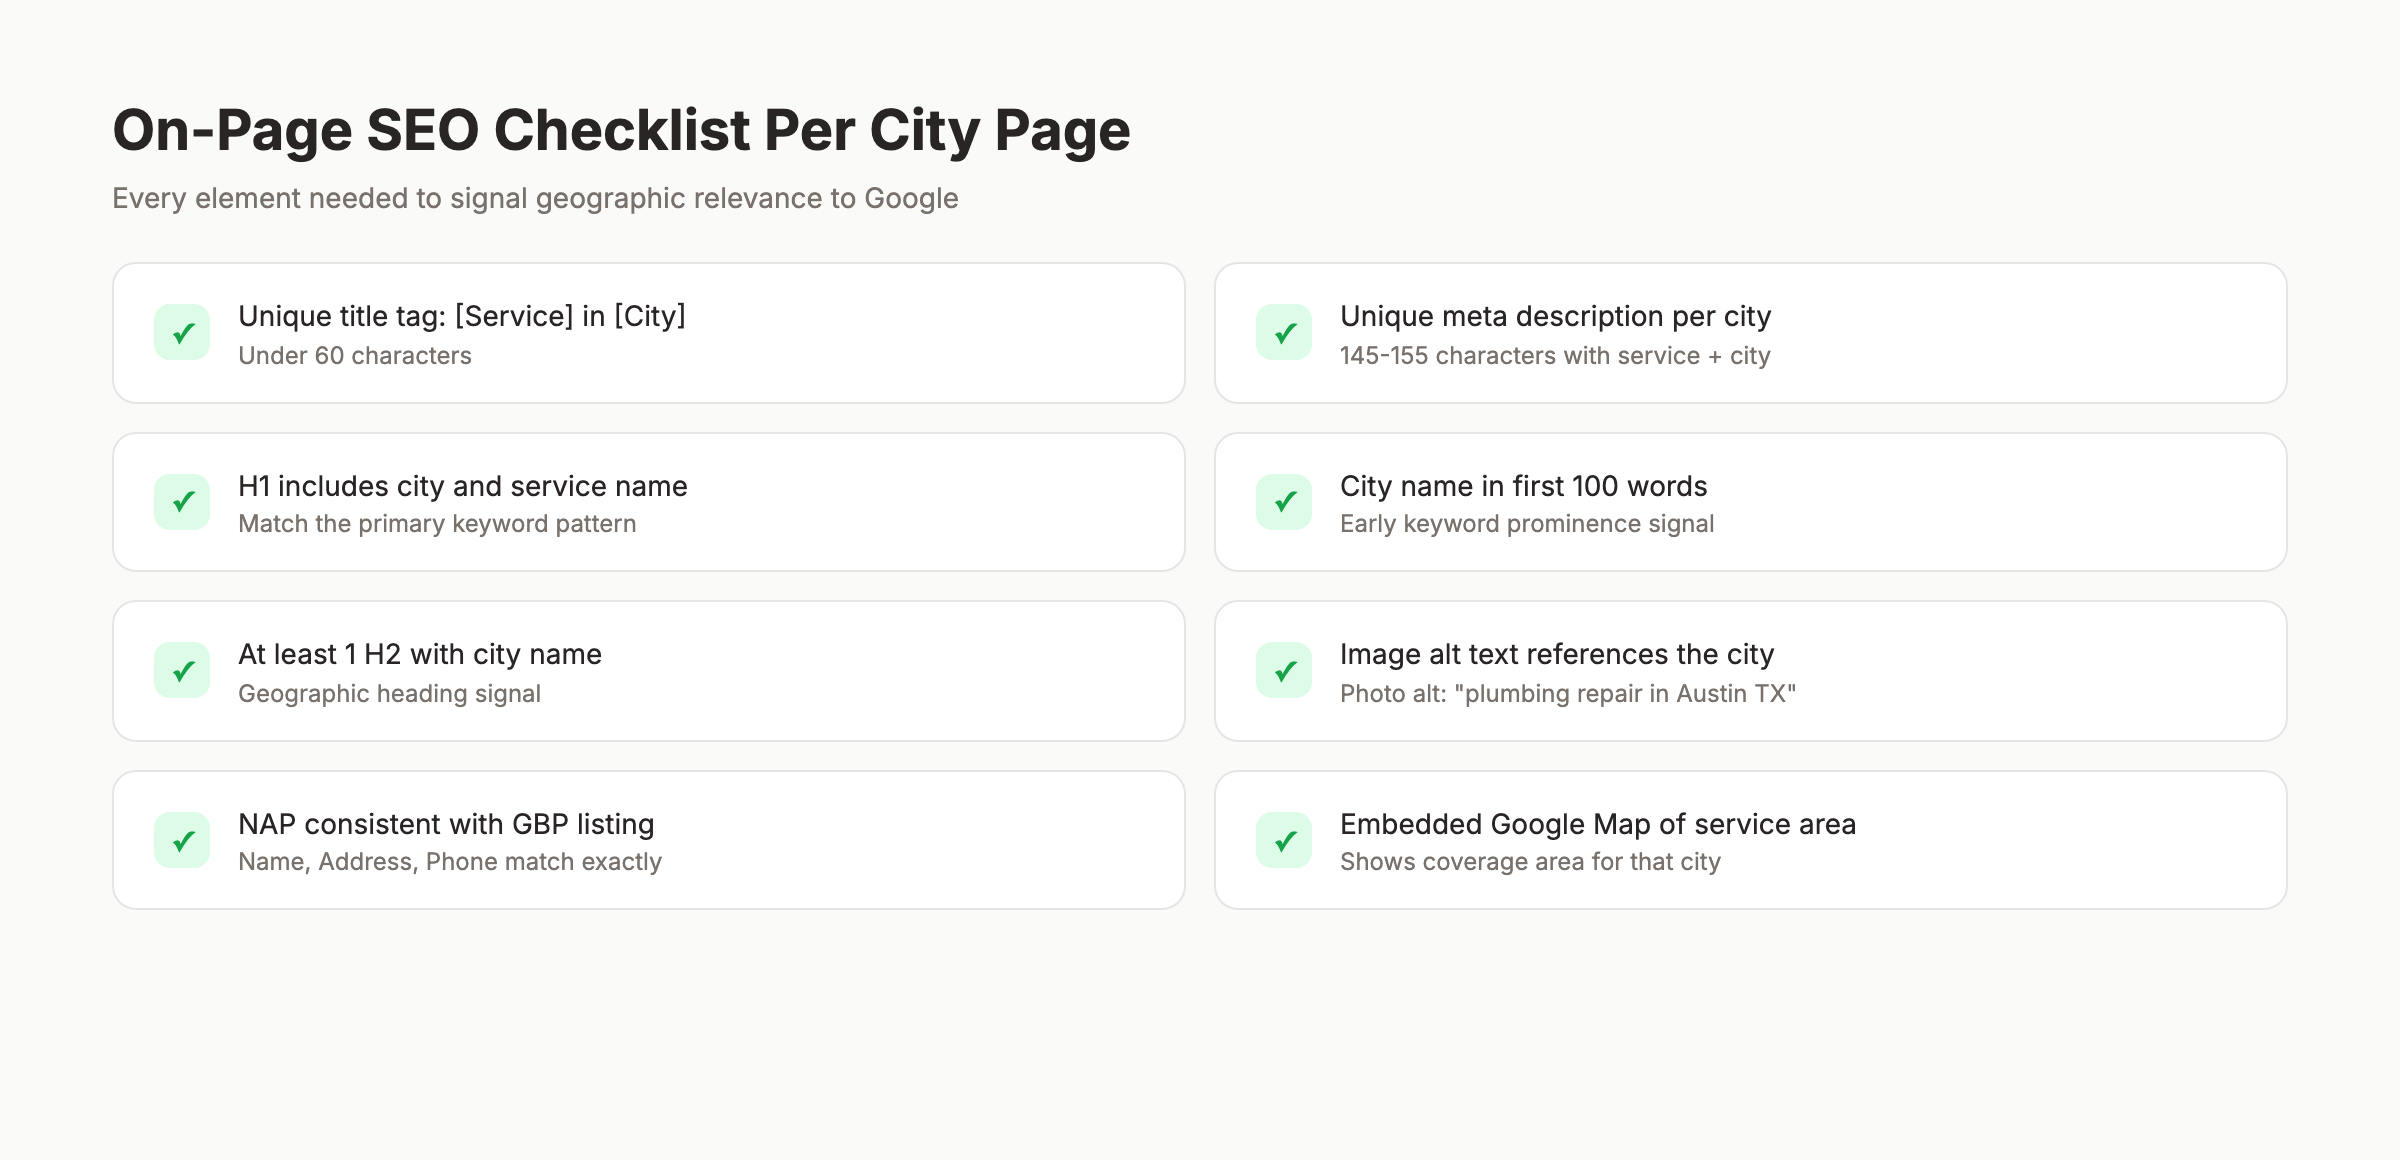Click the checkmark beside "Unique title tag"
The image size is (2400, 1160).
[182, 332]
